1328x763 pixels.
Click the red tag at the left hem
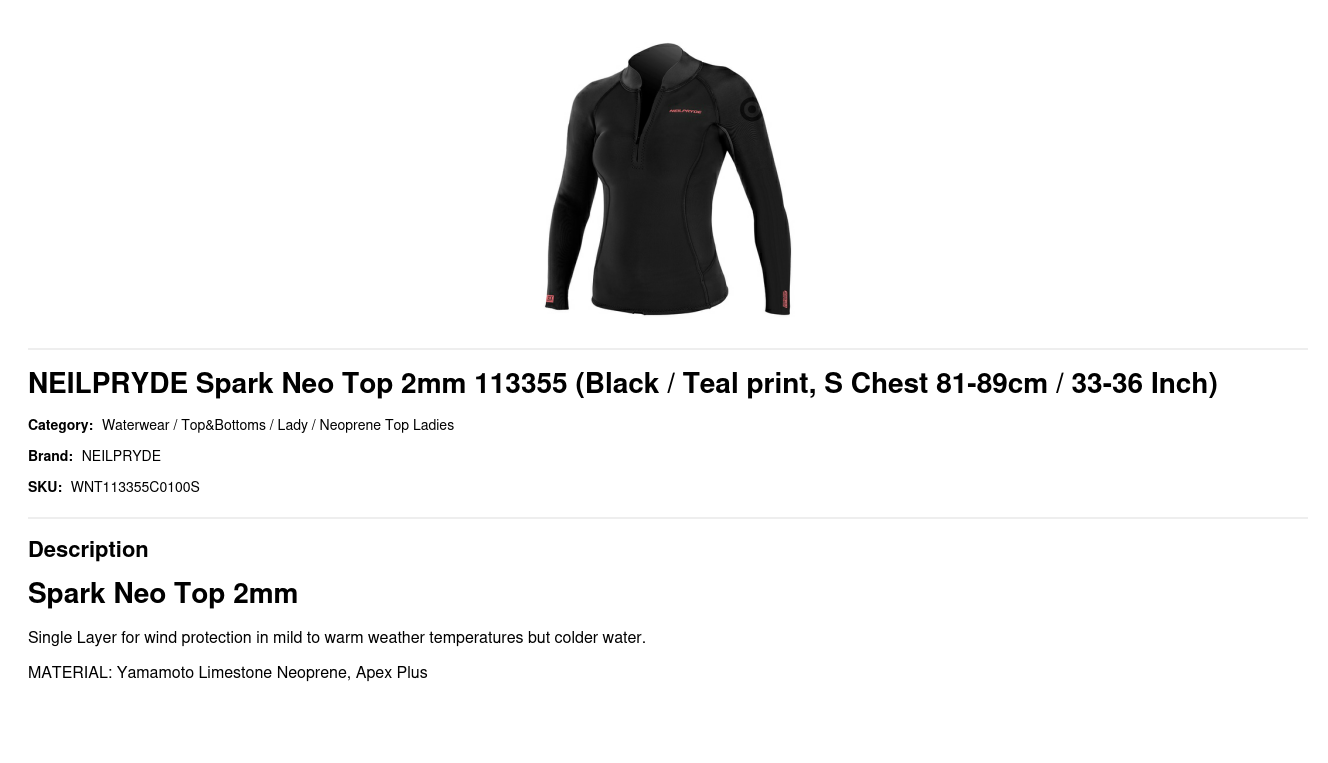click(x=550, y=299)
